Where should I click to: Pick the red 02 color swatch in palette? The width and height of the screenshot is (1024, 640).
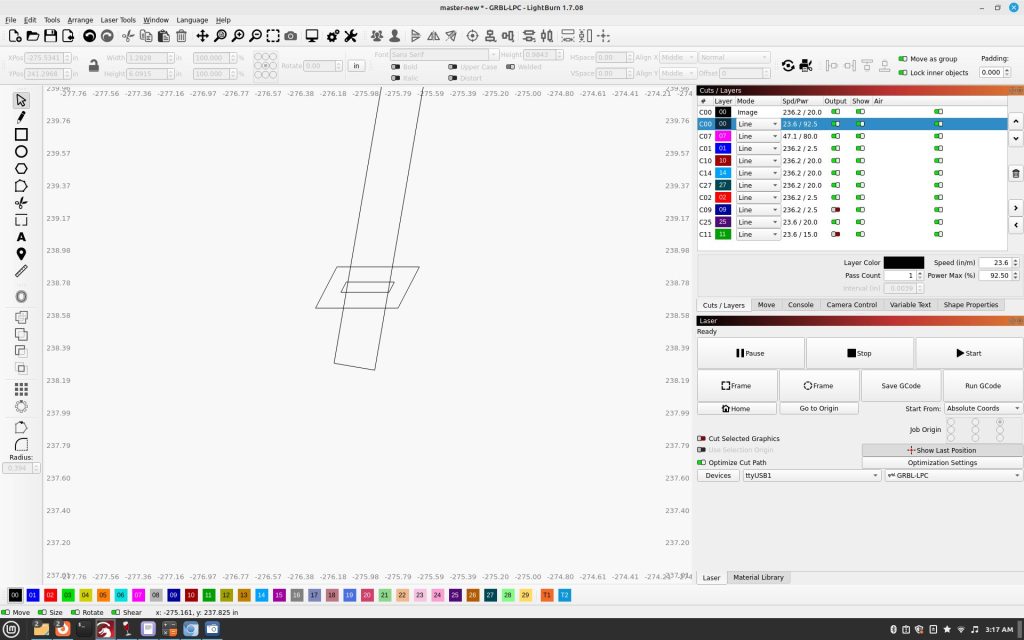pos(50,595)
